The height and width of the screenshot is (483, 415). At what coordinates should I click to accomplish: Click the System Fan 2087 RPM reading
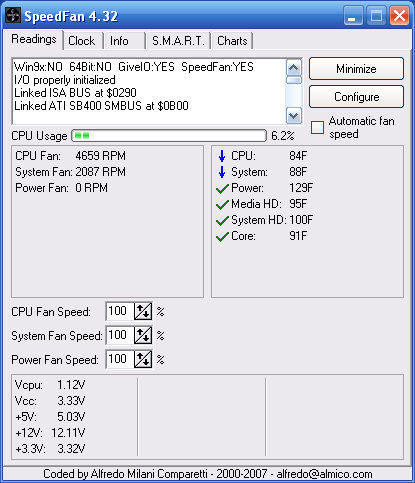71,172
